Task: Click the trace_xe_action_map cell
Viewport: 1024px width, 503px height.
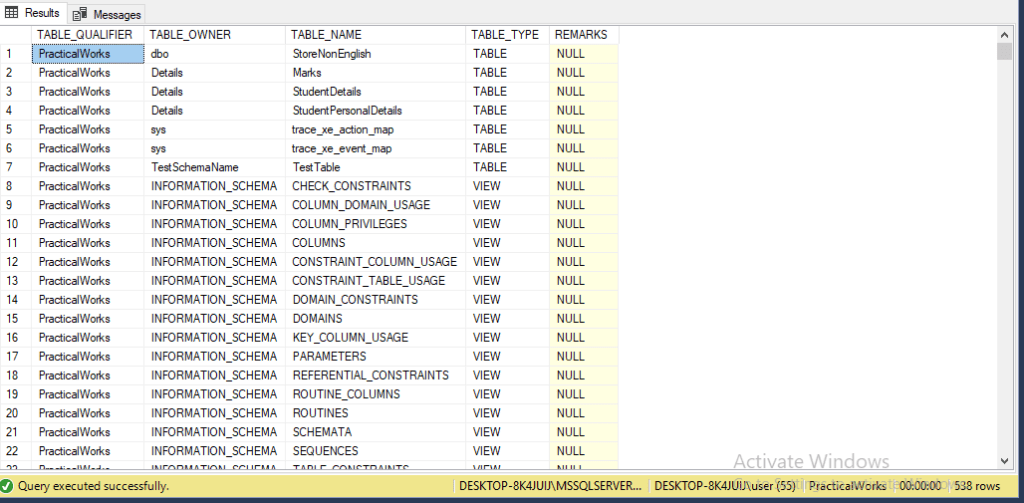Action: (342, 129)
